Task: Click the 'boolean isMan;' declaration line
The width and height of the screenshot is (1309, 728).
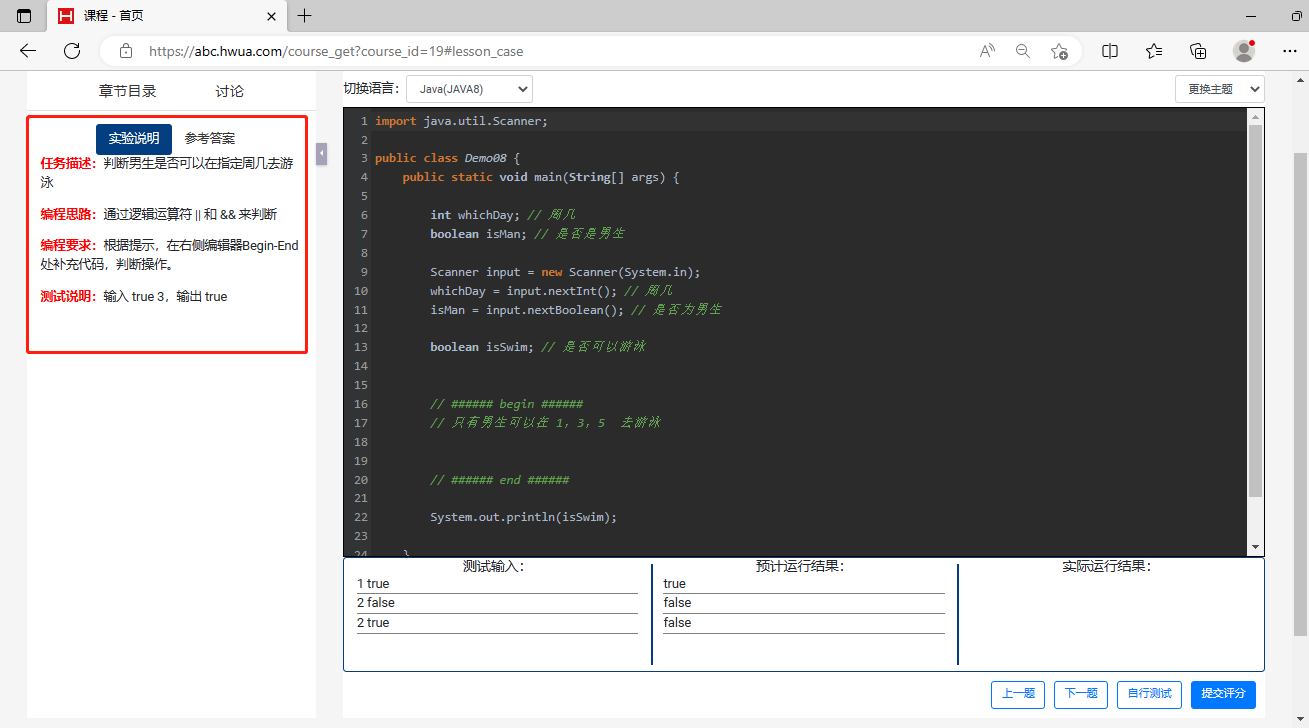Action: [x=527, y=234]
